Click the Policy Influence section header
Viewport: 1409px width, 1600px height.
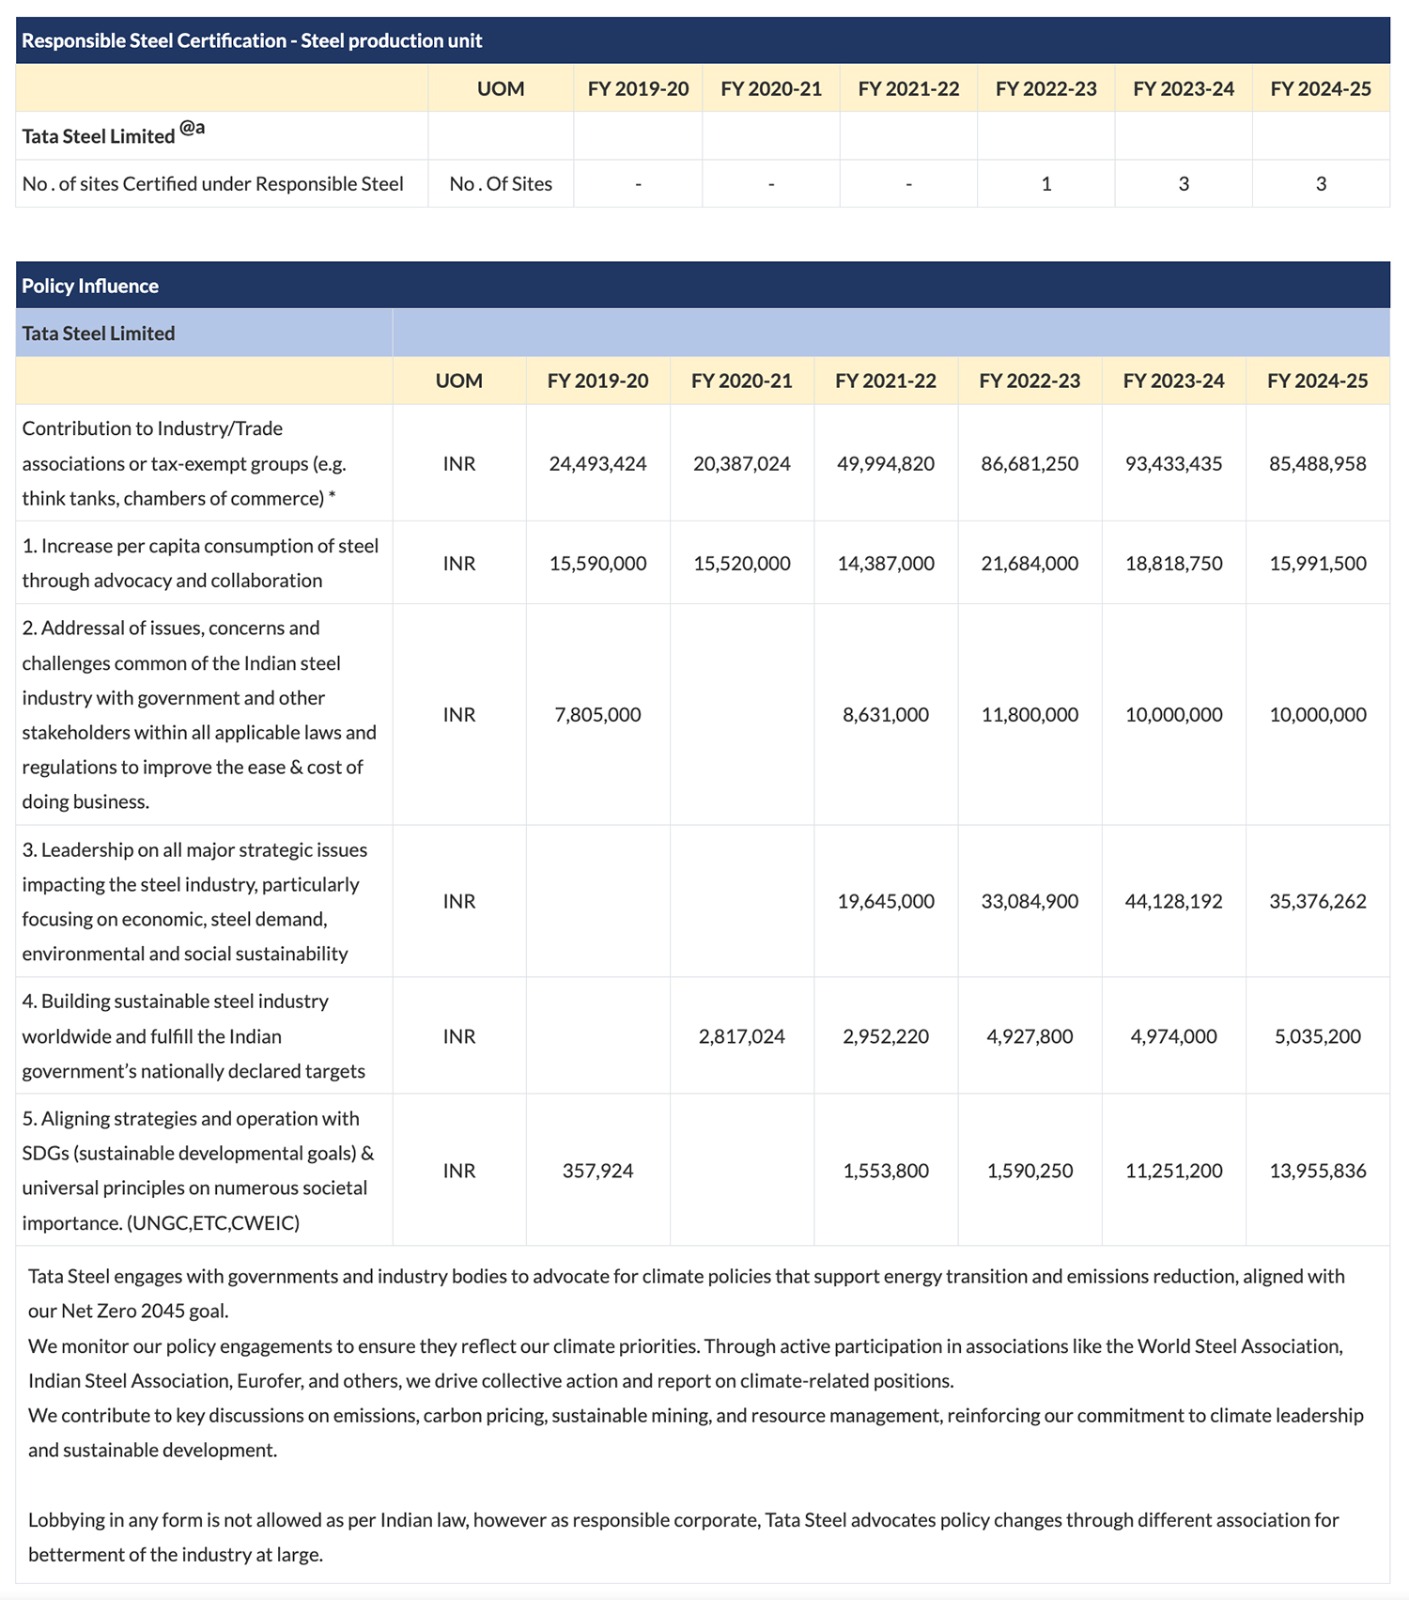coord(90,286)
